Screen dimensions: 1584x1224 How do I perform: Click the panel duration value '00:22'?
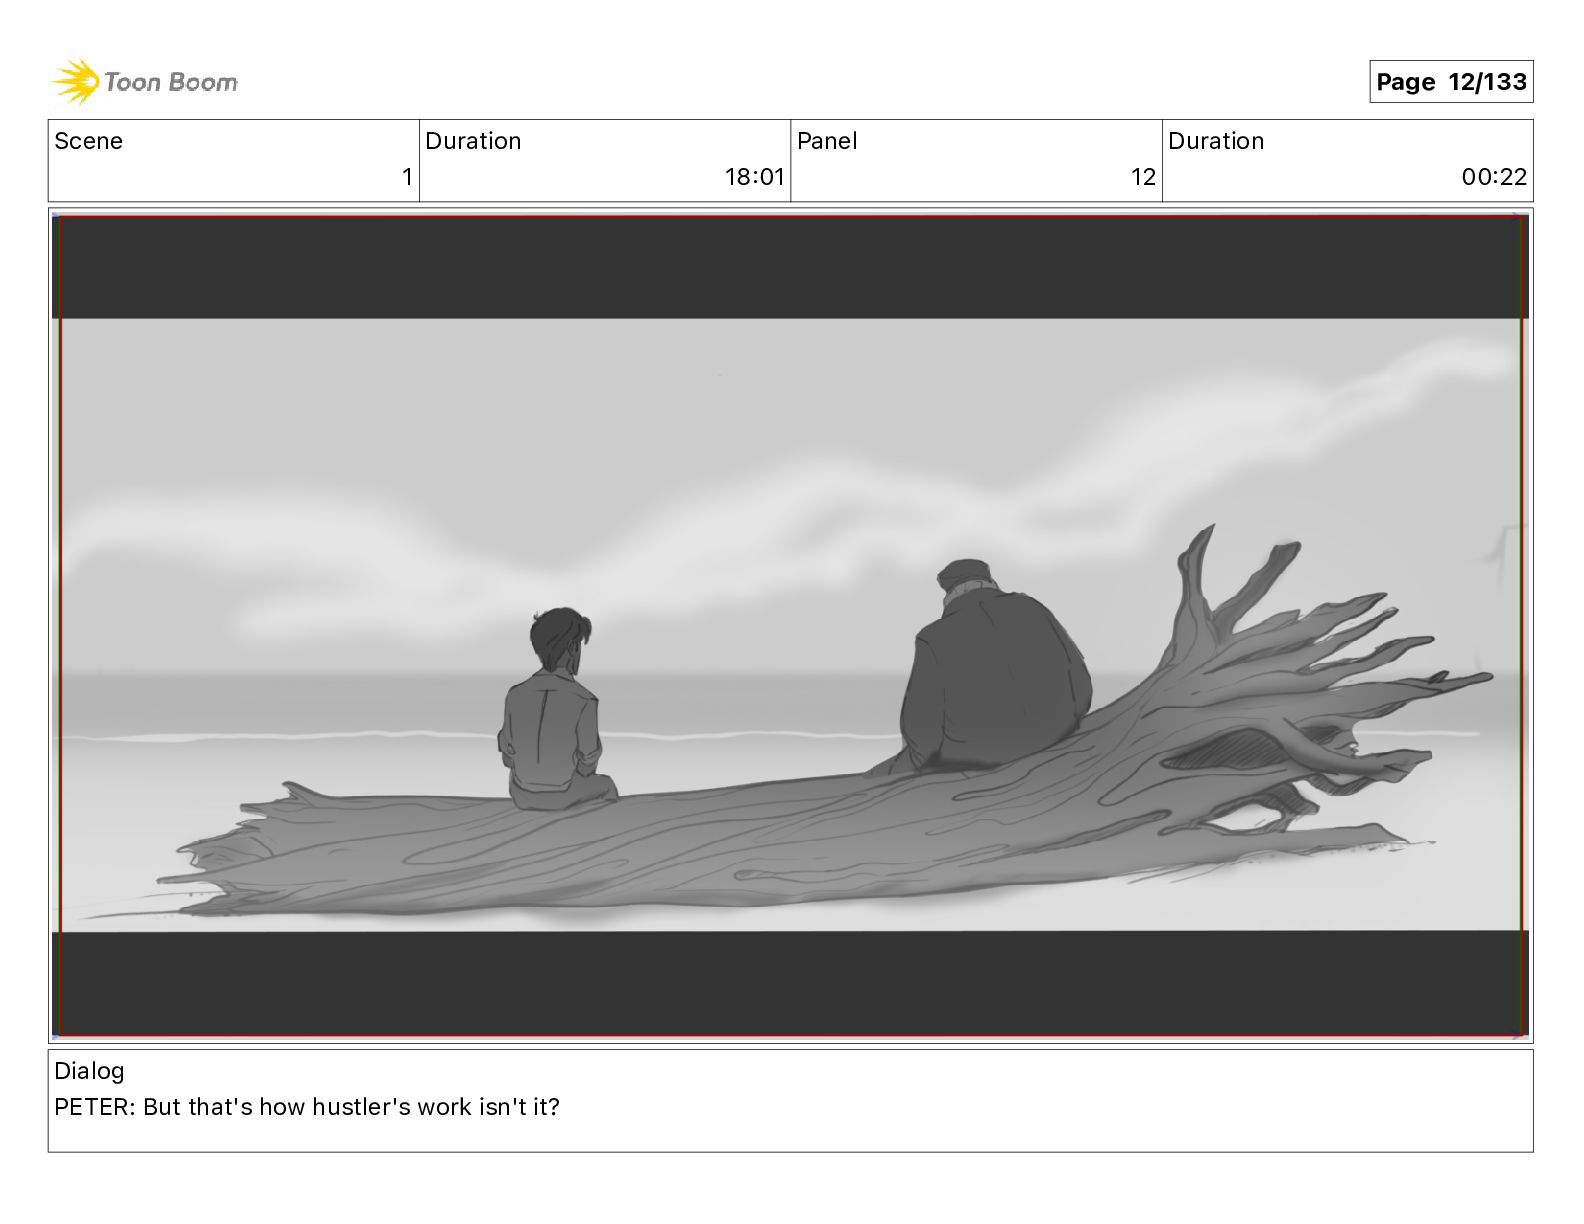pos(1494,177)
